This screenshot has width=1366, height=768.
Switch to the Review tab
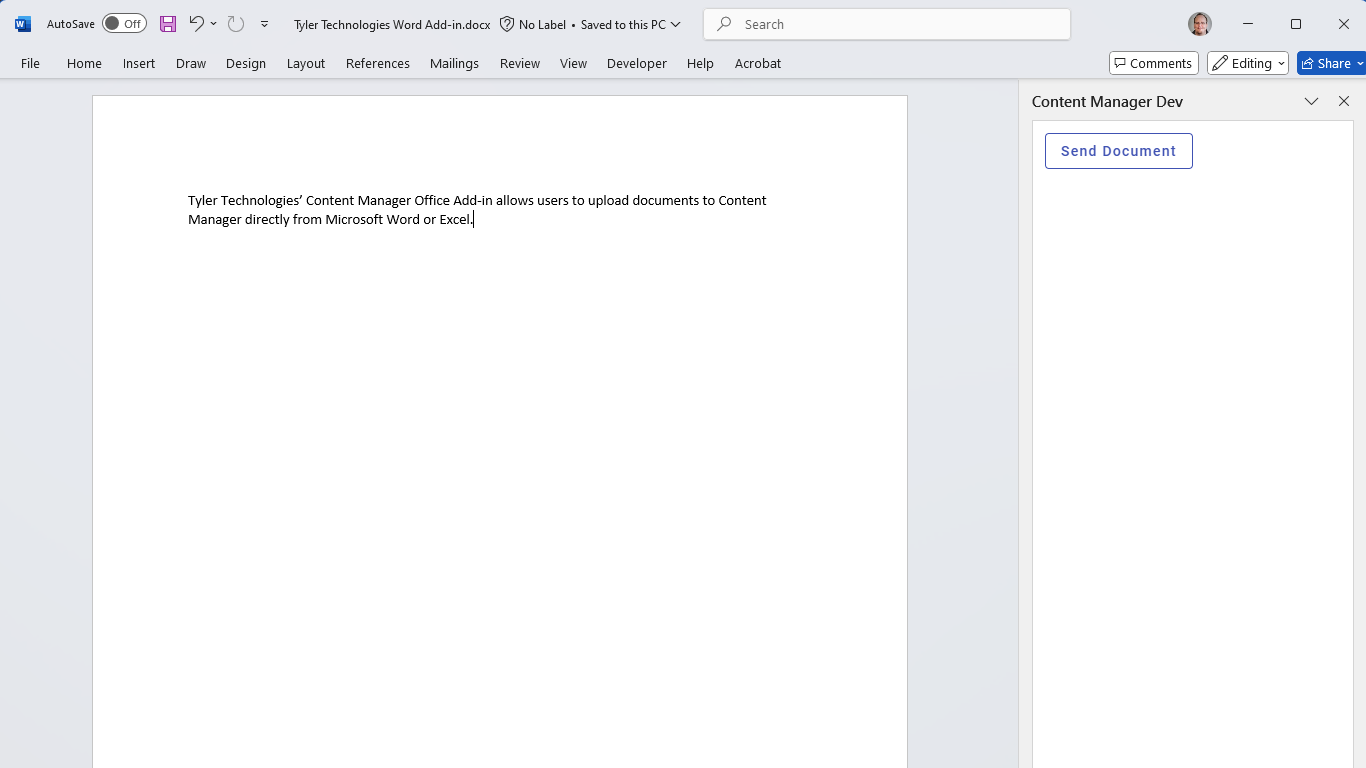520,63
